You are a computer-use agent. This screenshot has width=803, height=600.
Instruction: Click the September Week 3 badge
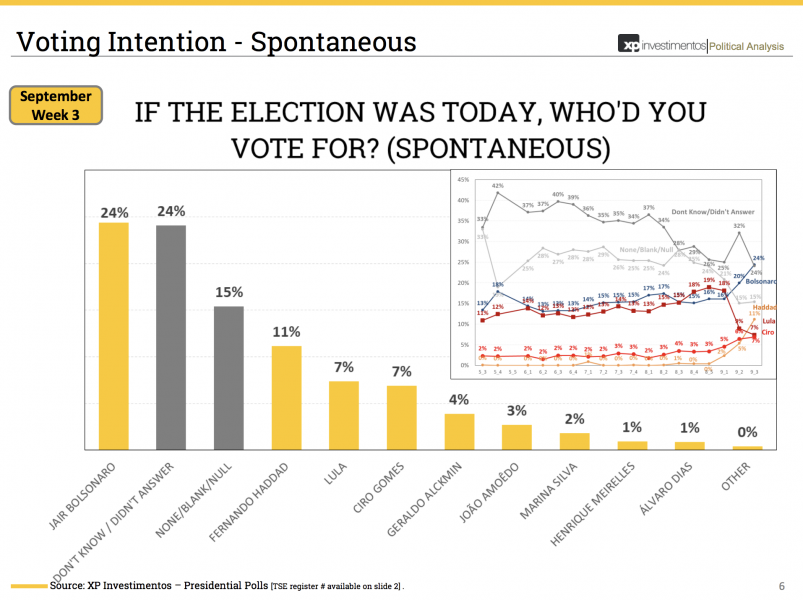[55, 105]
